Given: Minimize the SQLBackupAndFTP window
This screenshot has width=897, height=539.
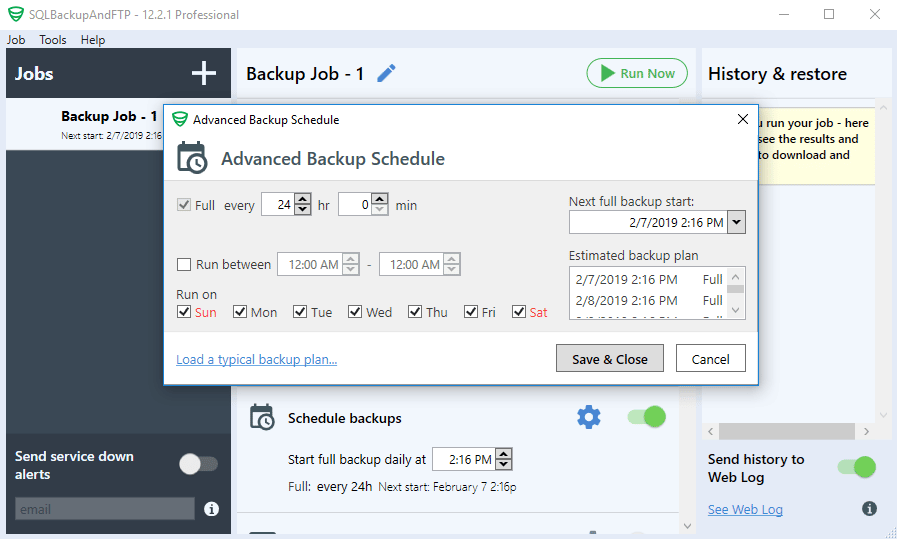Looking at the screenshot, I should [x=784, y=14].
